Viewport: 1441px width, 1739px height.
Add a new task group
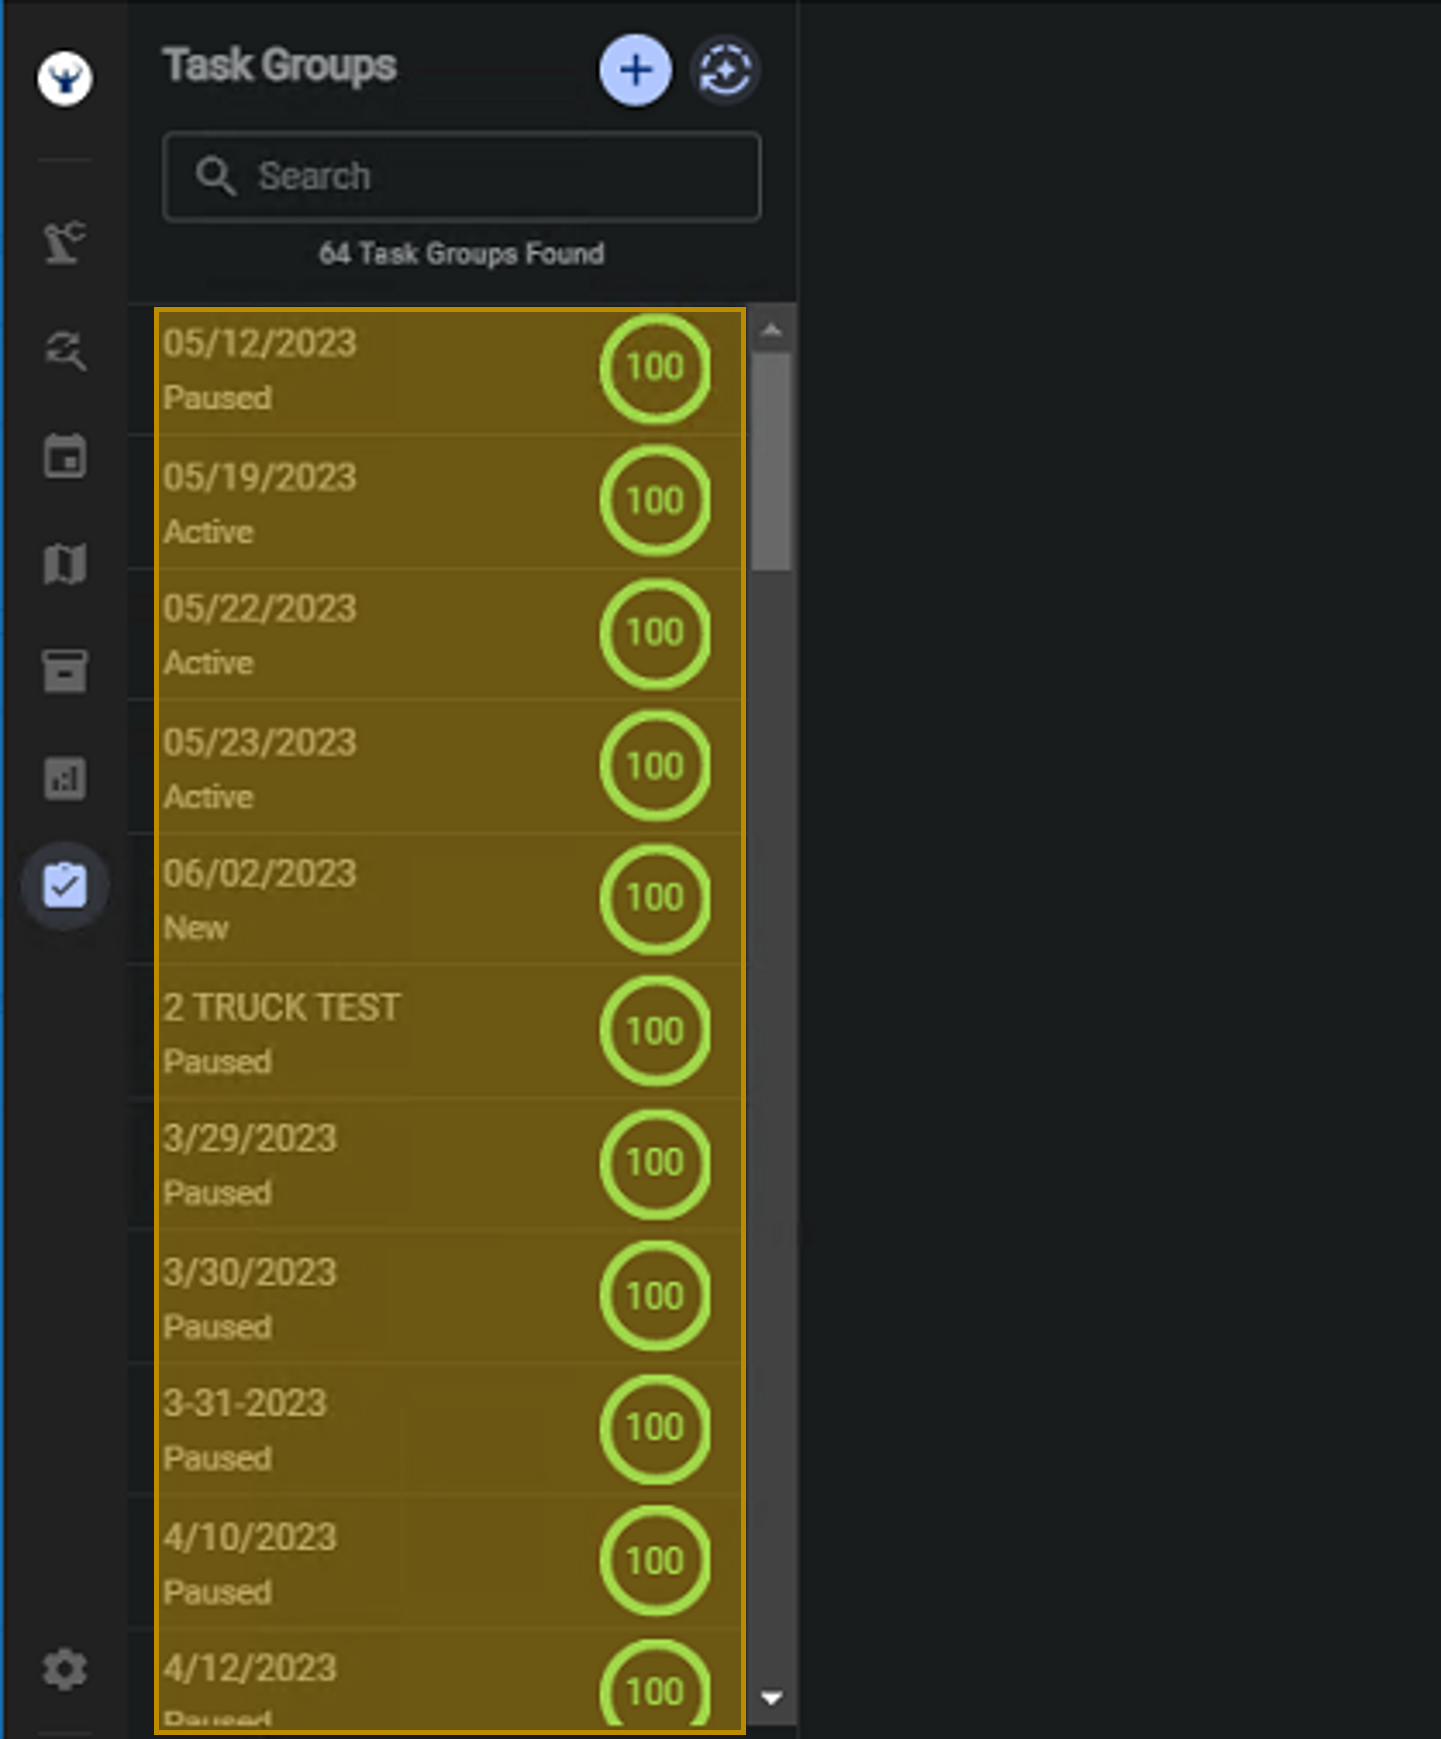[x=635, y=70]
